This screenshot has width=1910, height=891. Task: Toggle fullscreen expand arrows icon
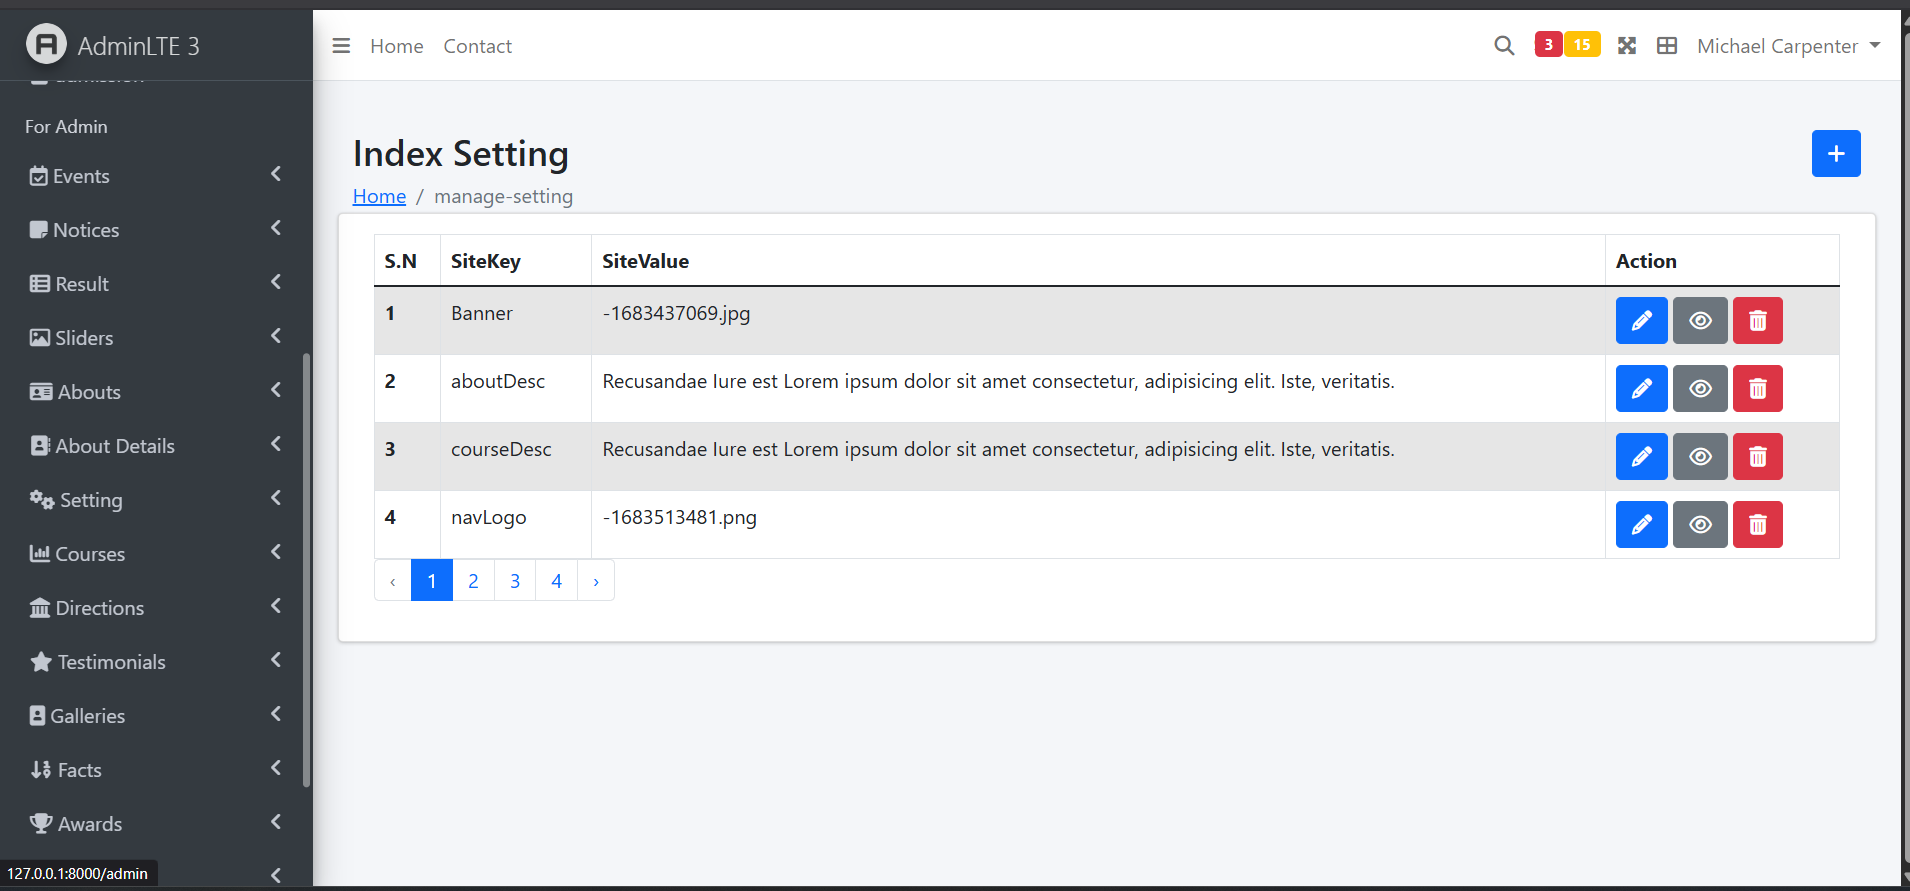coord(1627,46)
